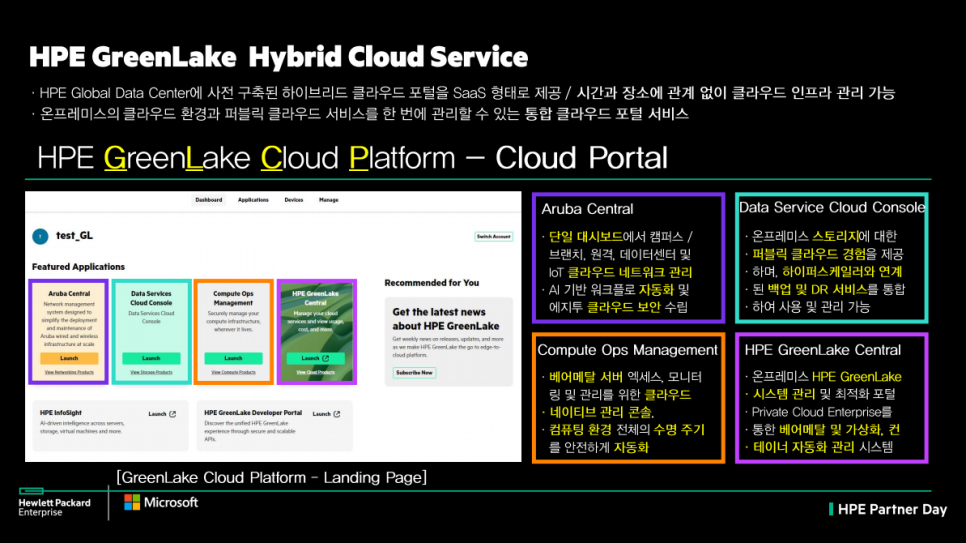This screenshot has width=966, height=543.
Task: Click the 'AI-driven intelligence across servers' description
Action: click(82, 427)
